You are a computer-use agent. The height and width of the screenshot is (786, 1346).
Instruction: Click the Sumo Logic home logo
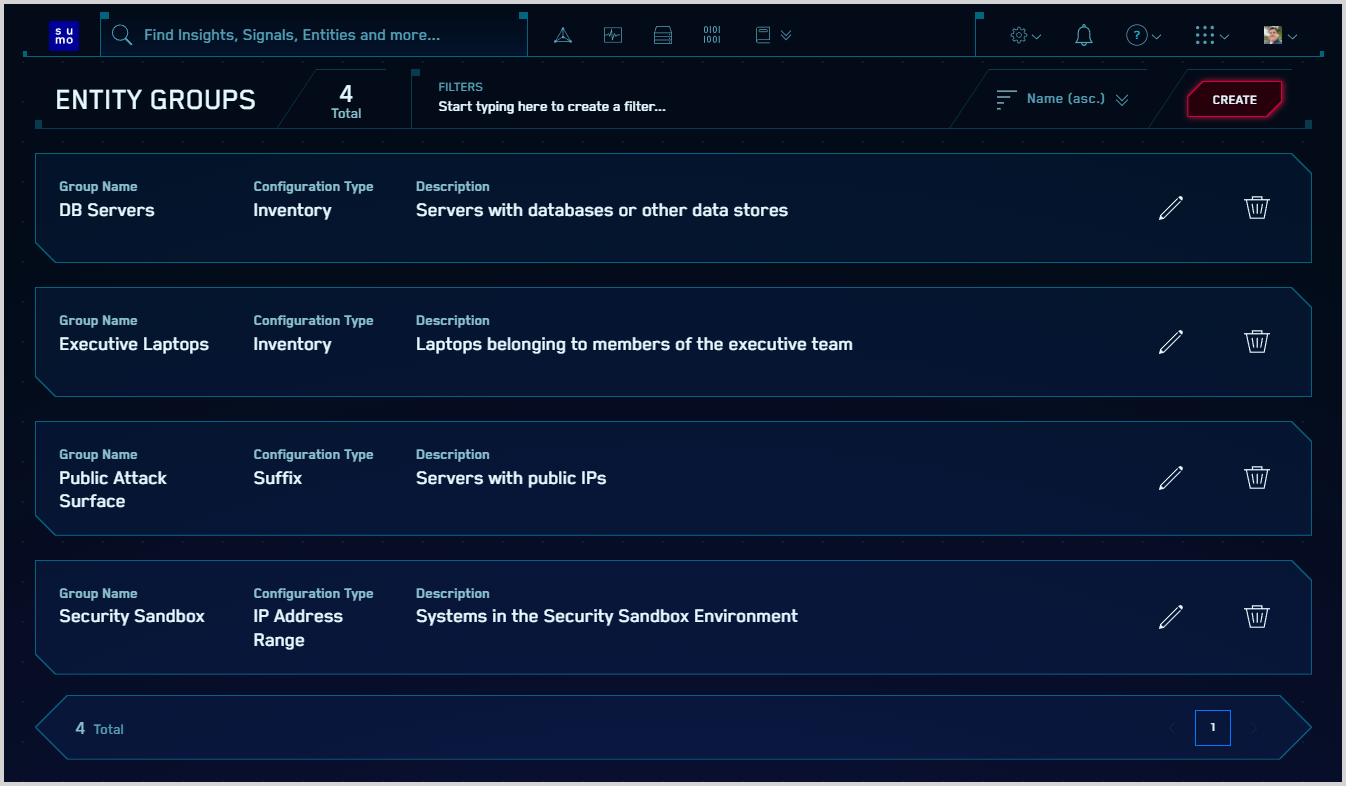click(x=64, y=36)
